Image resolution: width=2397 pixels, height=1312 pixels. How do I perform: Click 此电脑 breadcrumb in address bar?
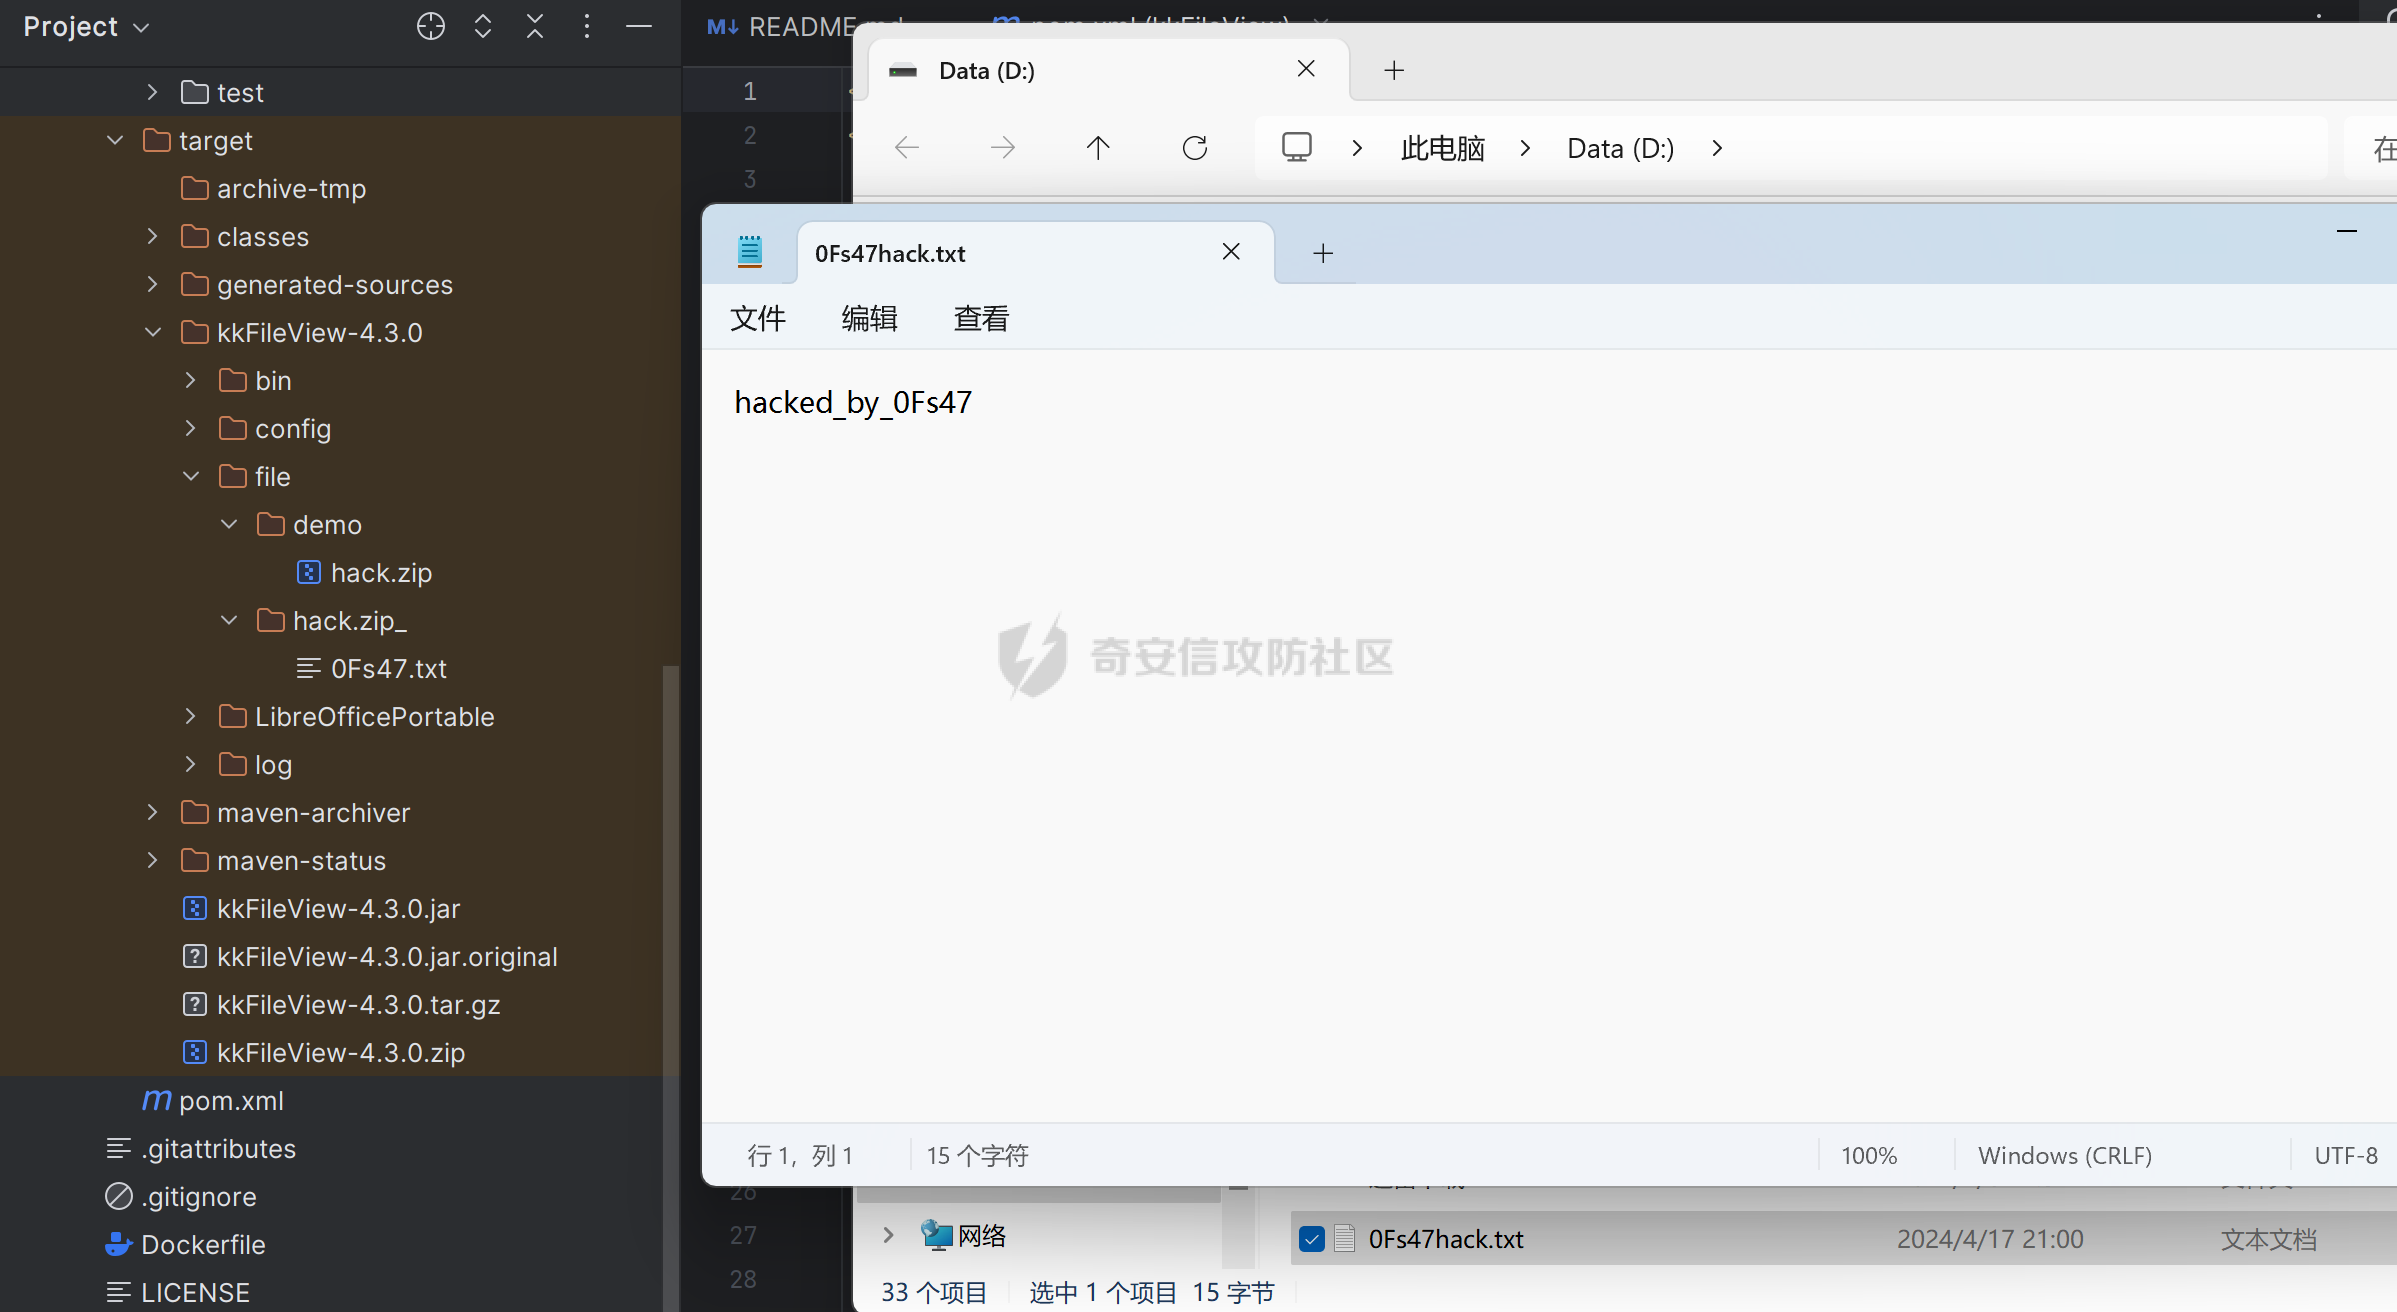(1442, 148)
